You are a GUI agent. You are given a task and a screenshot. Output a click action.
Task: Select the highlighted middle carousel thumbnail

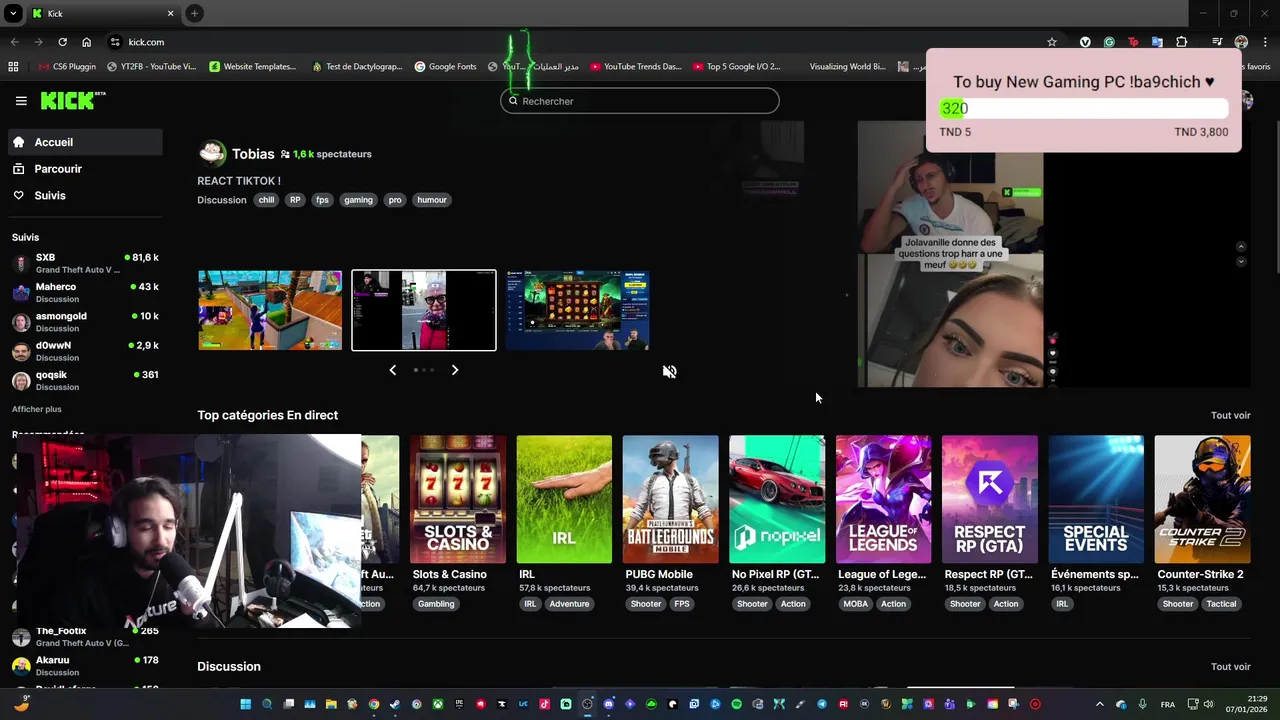424,310
